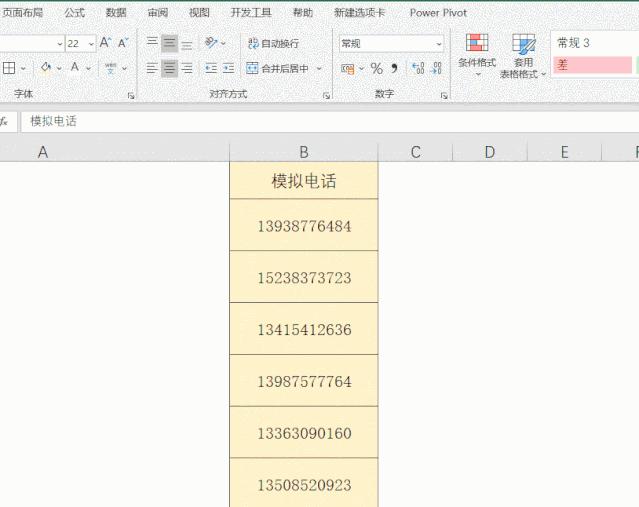Open the font color dropdown arrow

click(x=88, y=68)
